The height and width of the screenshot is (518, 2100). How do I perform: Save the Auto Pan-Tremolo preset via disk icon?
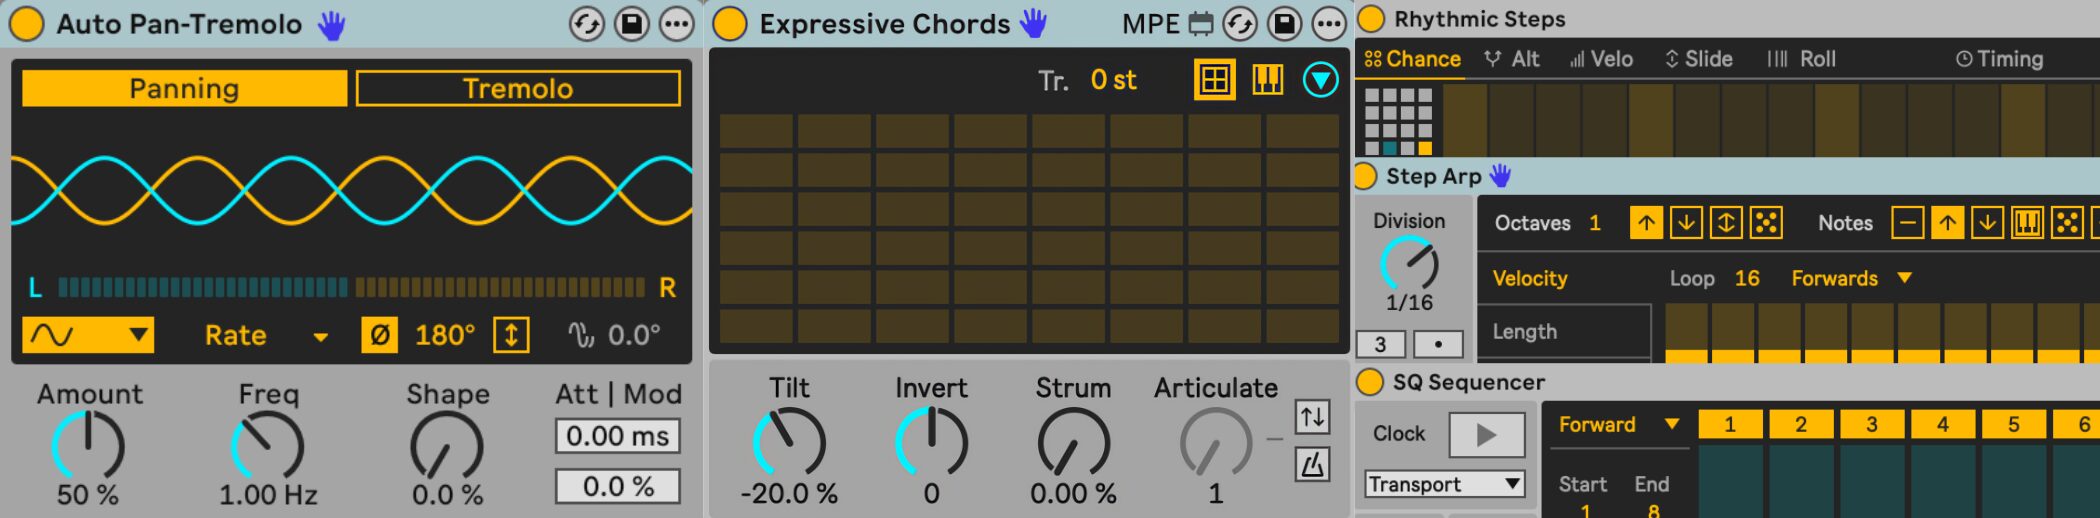point(632,23)
